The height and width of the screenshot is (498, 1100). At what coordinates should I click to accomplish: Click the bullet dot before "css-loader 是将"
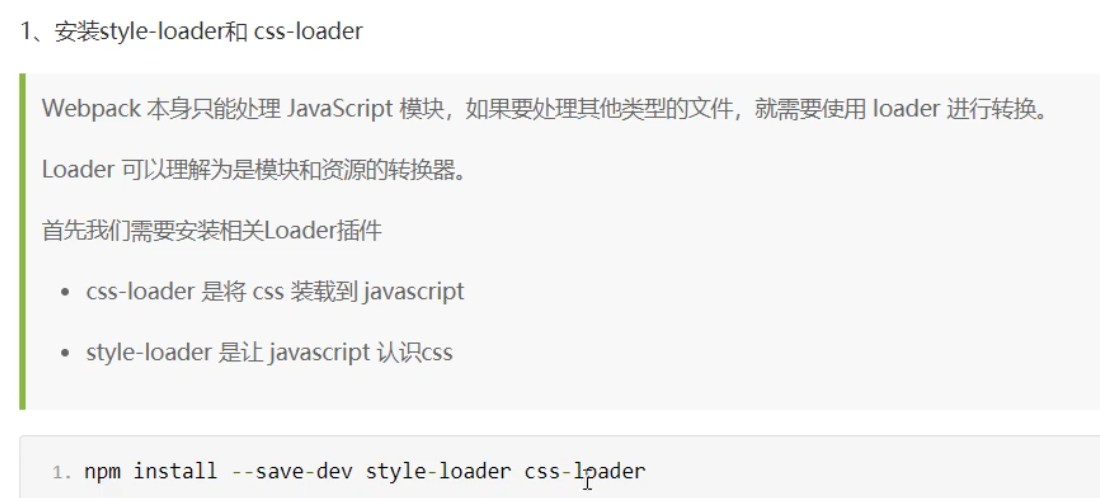65,293
